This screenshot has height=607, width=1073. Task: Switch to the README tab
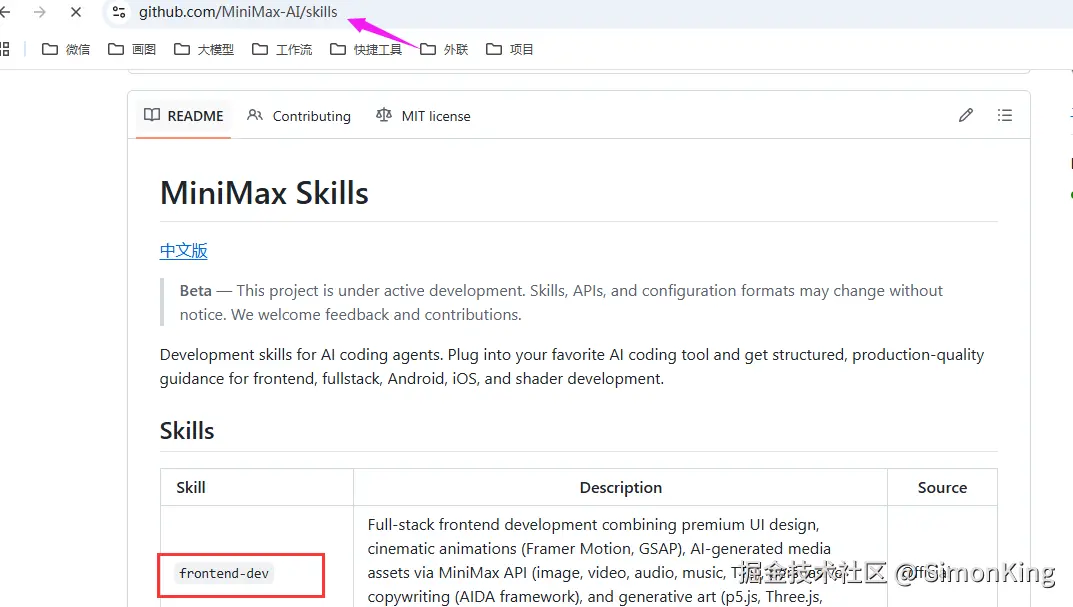(183, 116)
